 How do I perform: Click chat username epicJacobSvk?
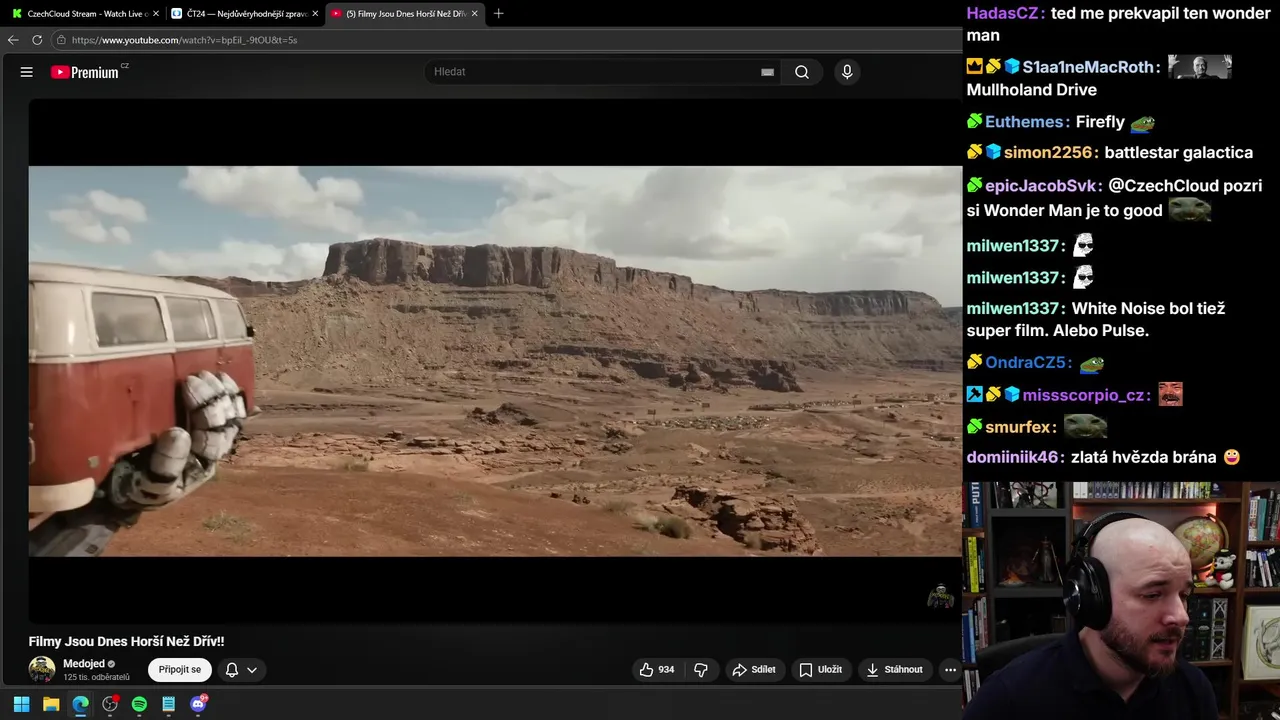click(x=1041, y=186)
